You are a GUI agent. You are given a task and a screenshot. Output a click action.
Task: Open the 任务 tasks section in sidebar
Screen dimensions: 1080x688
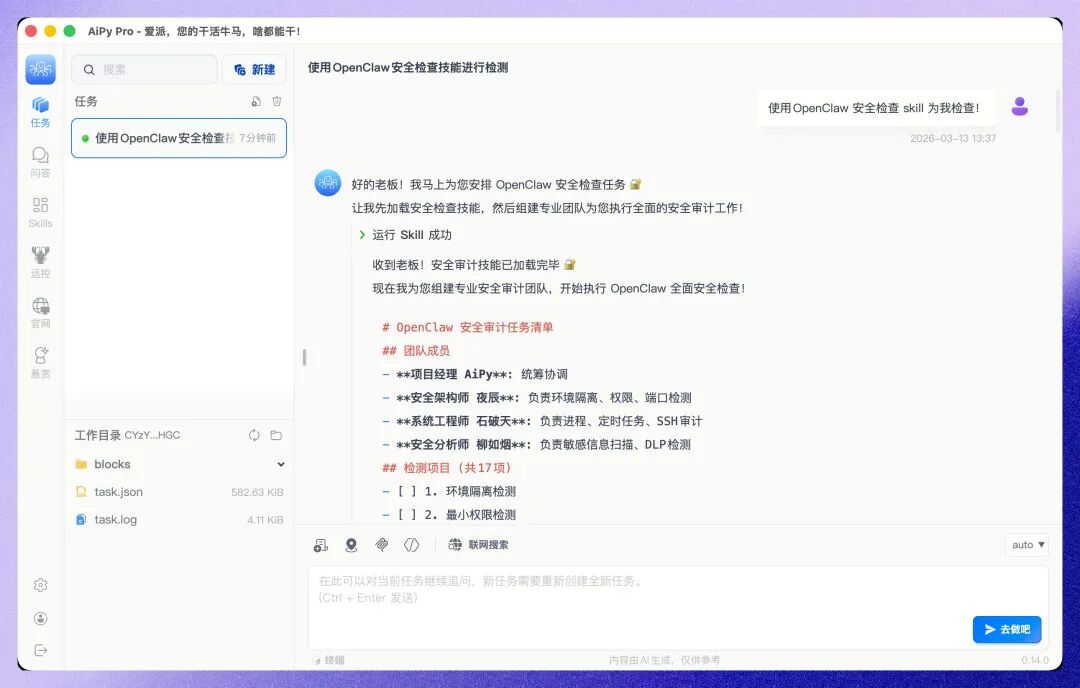pyautogui.click(x=41, y=112)
